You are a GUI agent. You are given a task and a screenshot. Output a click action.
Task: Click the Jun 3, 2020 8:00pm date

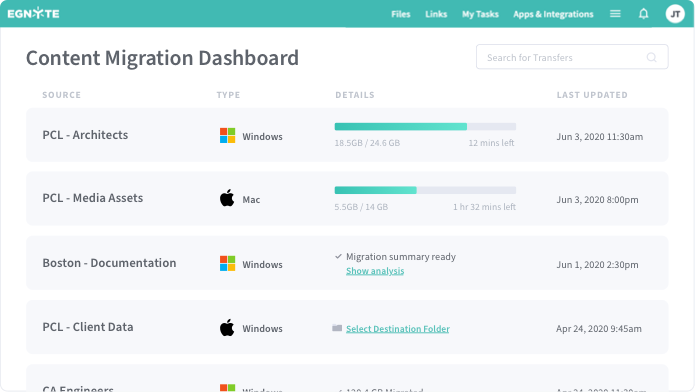point(597,200)
